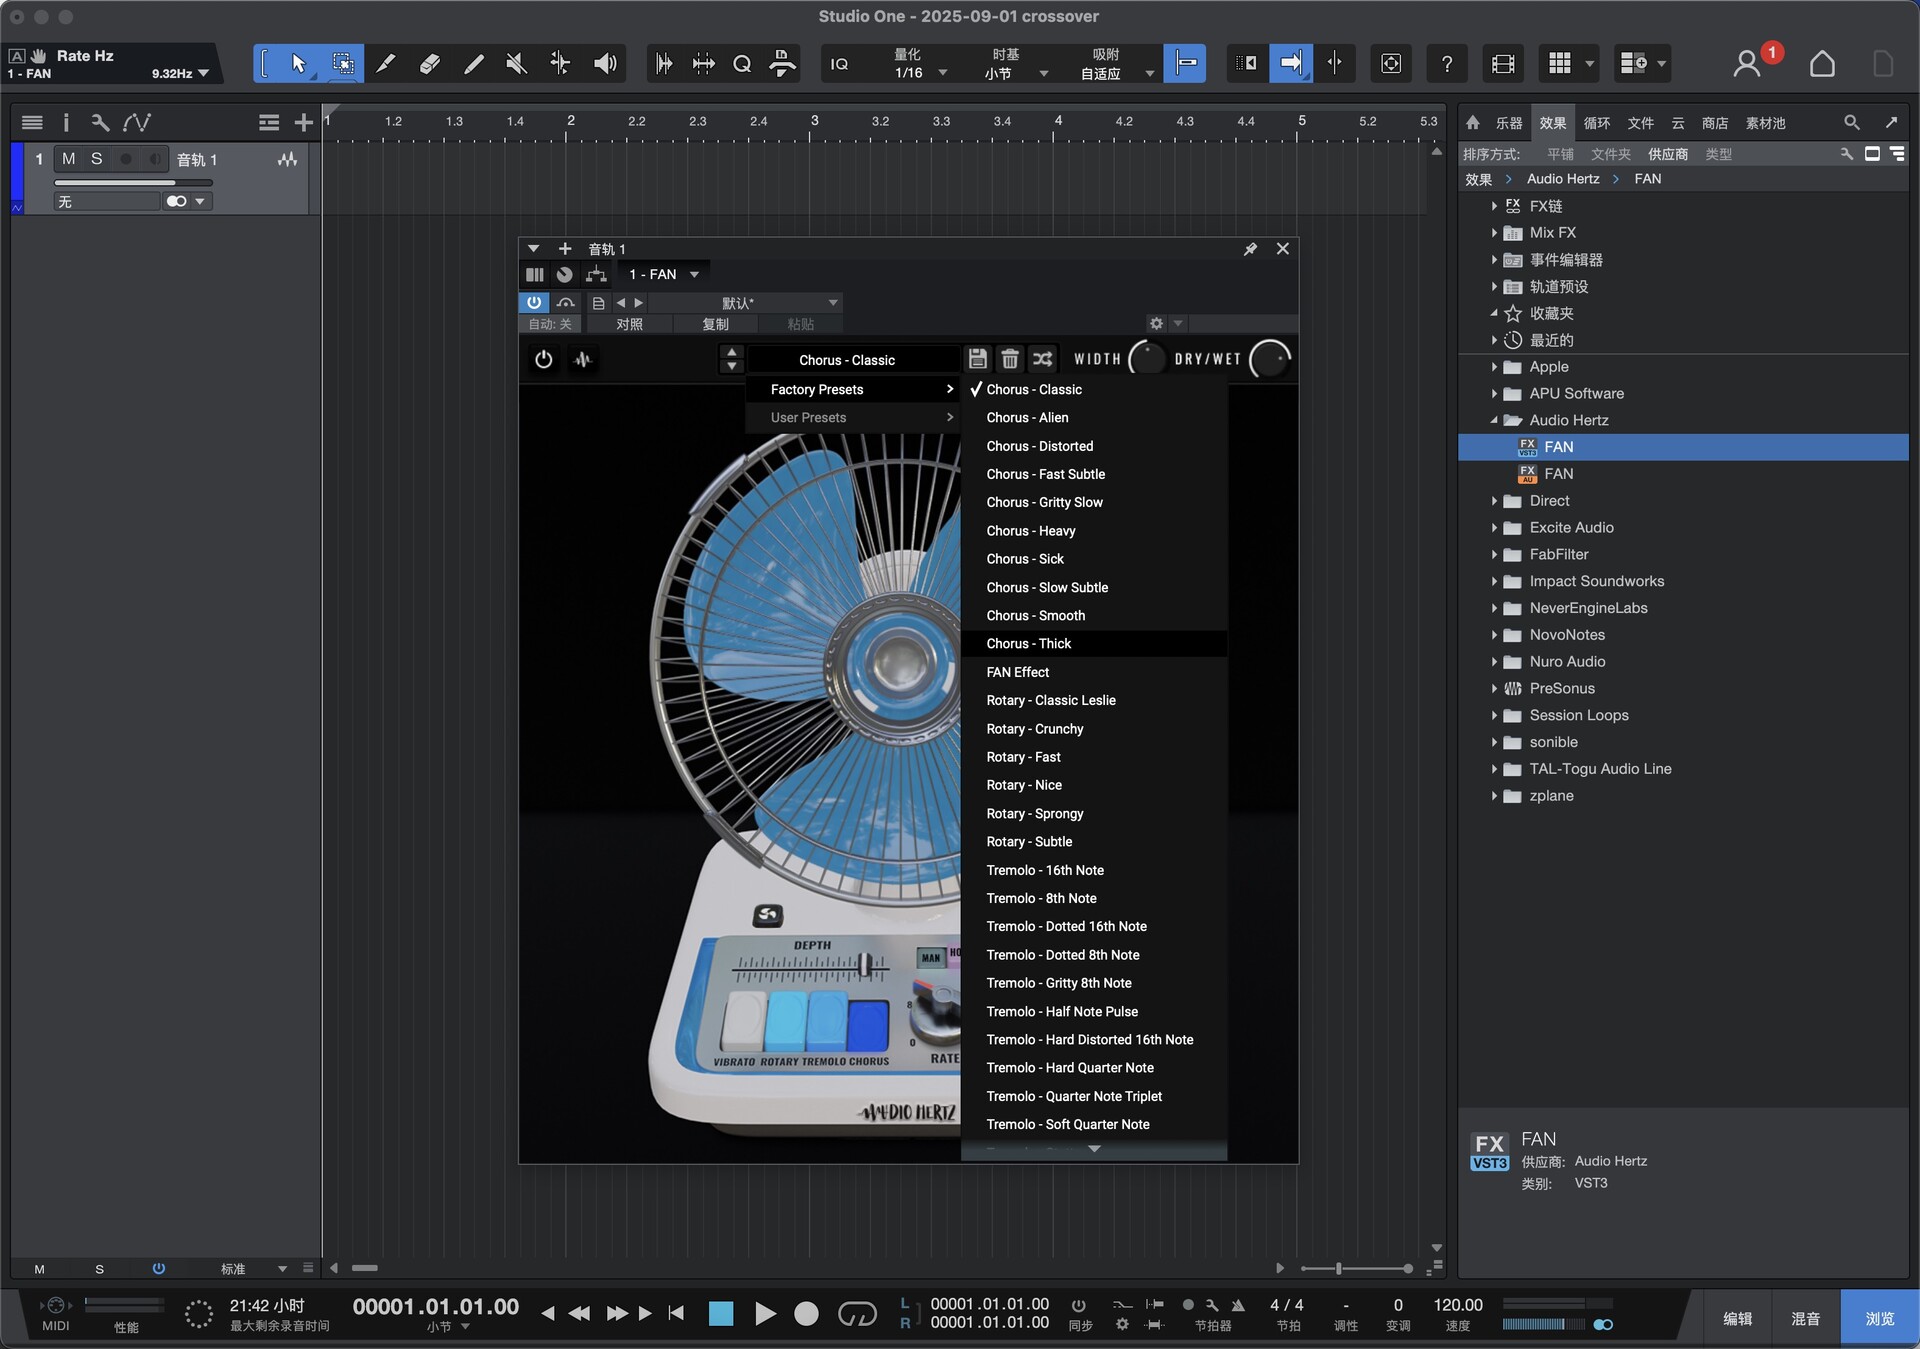Adjust the DRY/WET knob
This screenshot has height=1349, width=1920.
coord(1270,359)
